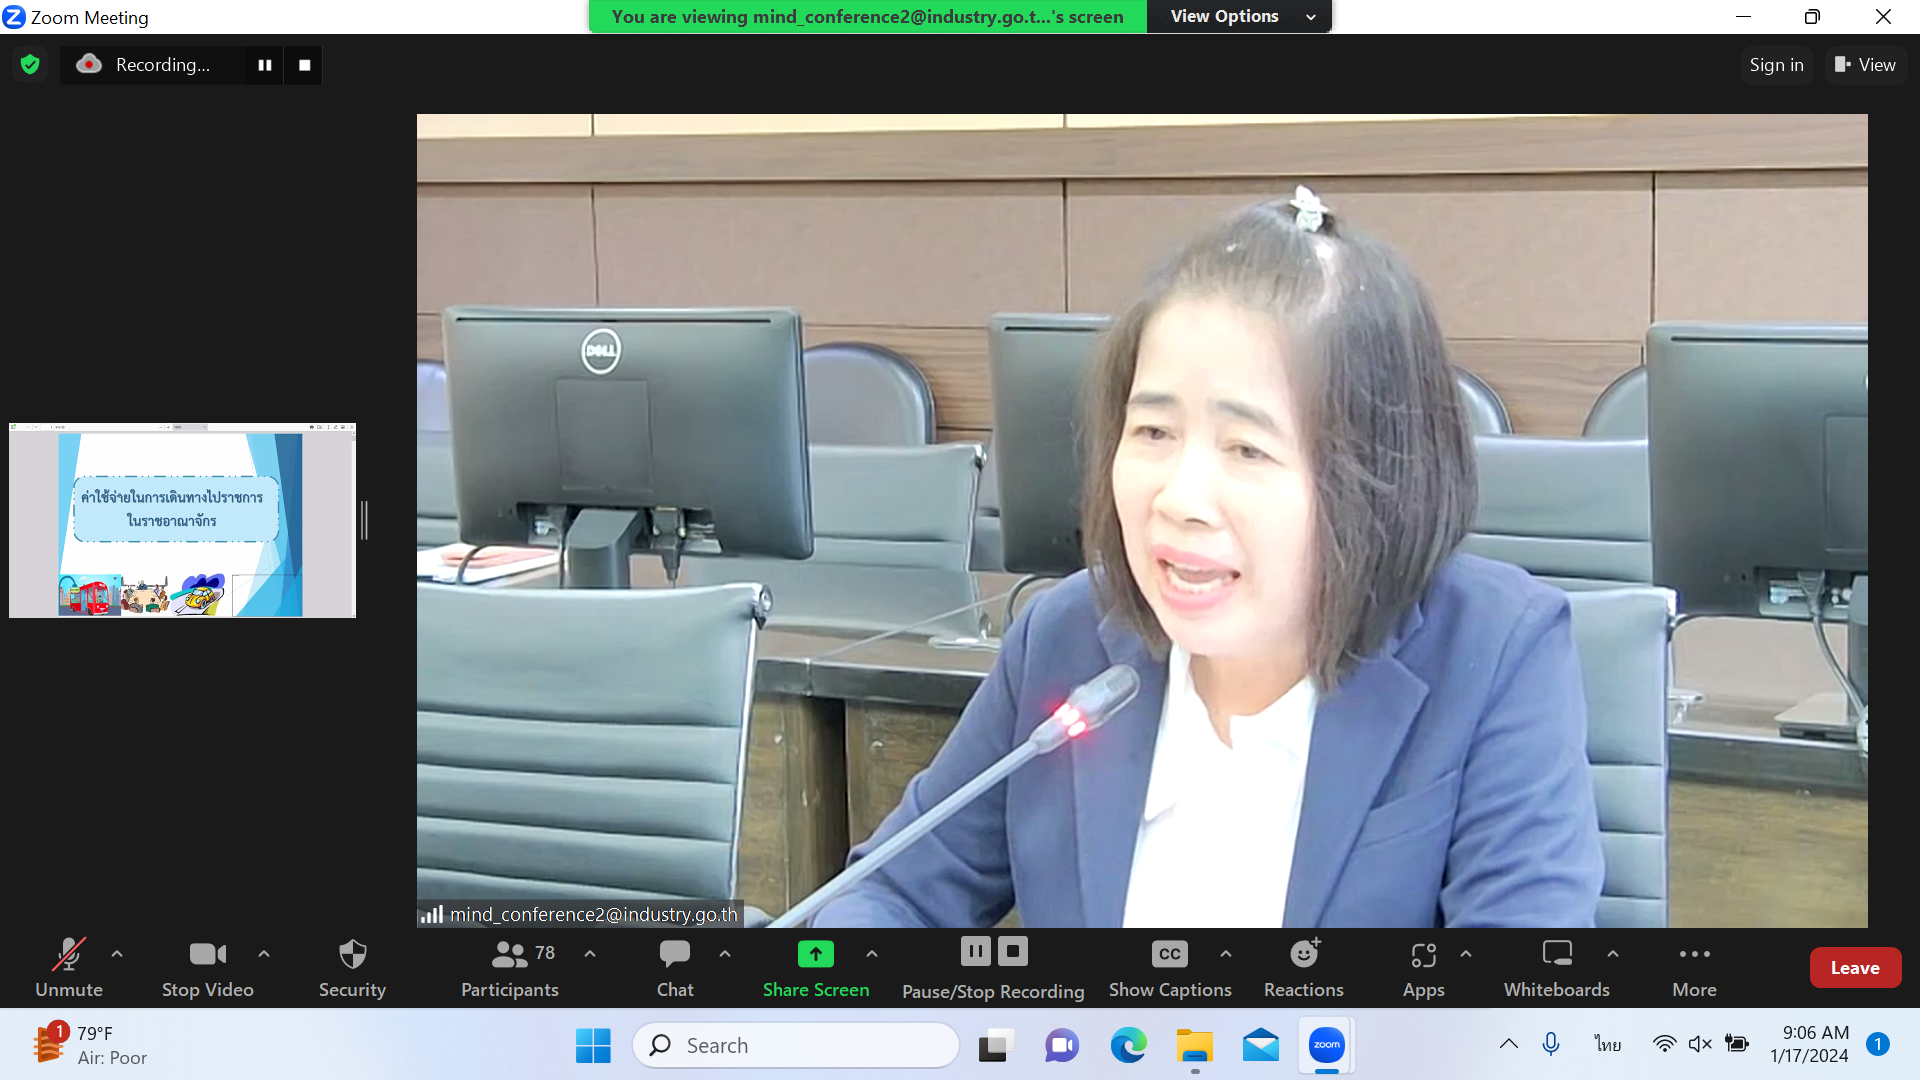Viewport: 1920px width, 1080px height.
Task: Open the View layout menu
Action: tap(1865, 65)
